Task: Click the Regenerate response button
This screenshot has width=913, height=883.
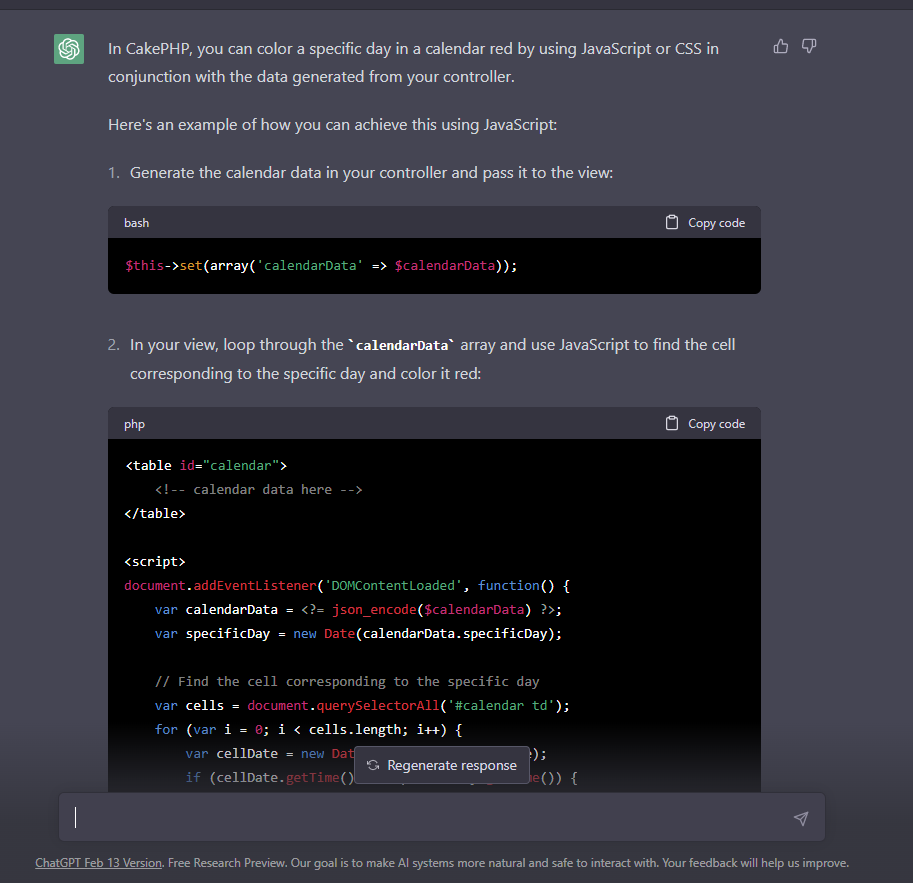Action: coord(442,764)
